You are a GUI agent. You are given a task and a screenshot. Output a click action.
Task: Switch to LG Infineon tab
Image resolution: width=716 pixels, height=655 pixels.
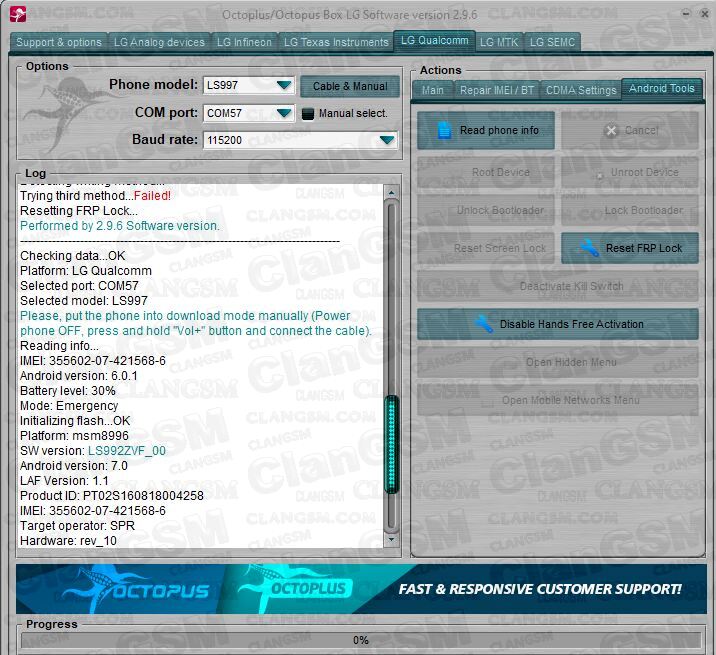coord(244,42)
